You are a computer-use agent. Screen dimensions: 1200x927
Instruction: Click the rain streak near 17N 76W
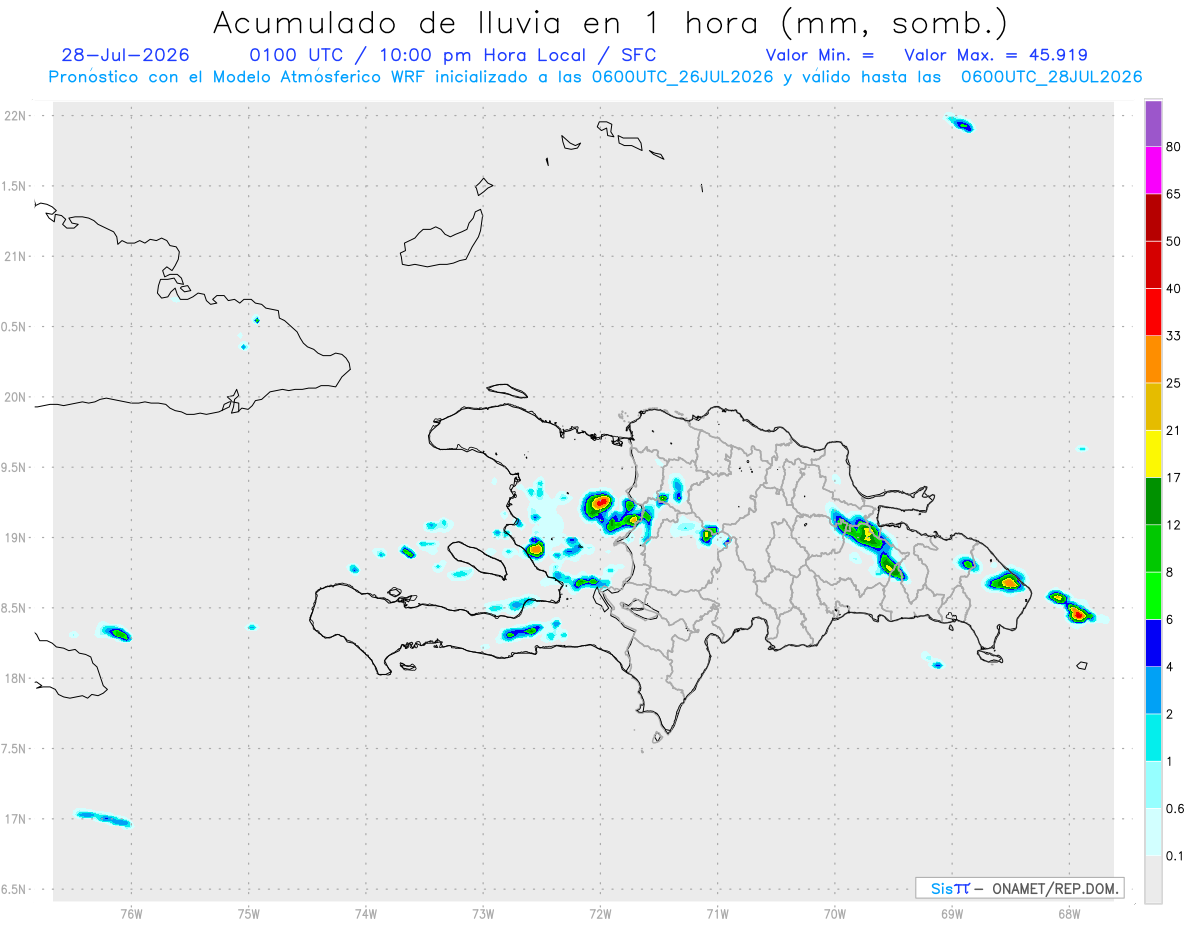(104, 819)
